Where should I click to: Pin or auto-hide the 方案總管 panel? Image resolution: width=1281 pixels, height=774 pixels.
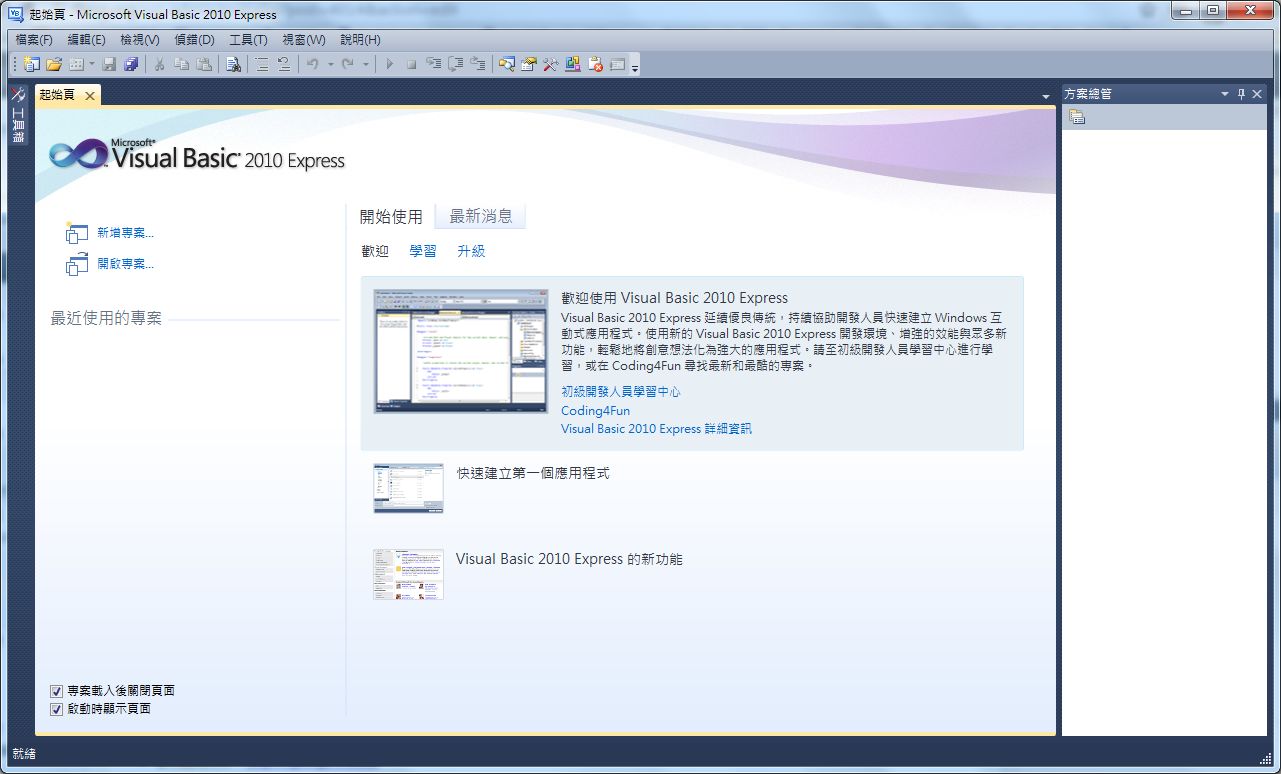(x=1242, y=94)
